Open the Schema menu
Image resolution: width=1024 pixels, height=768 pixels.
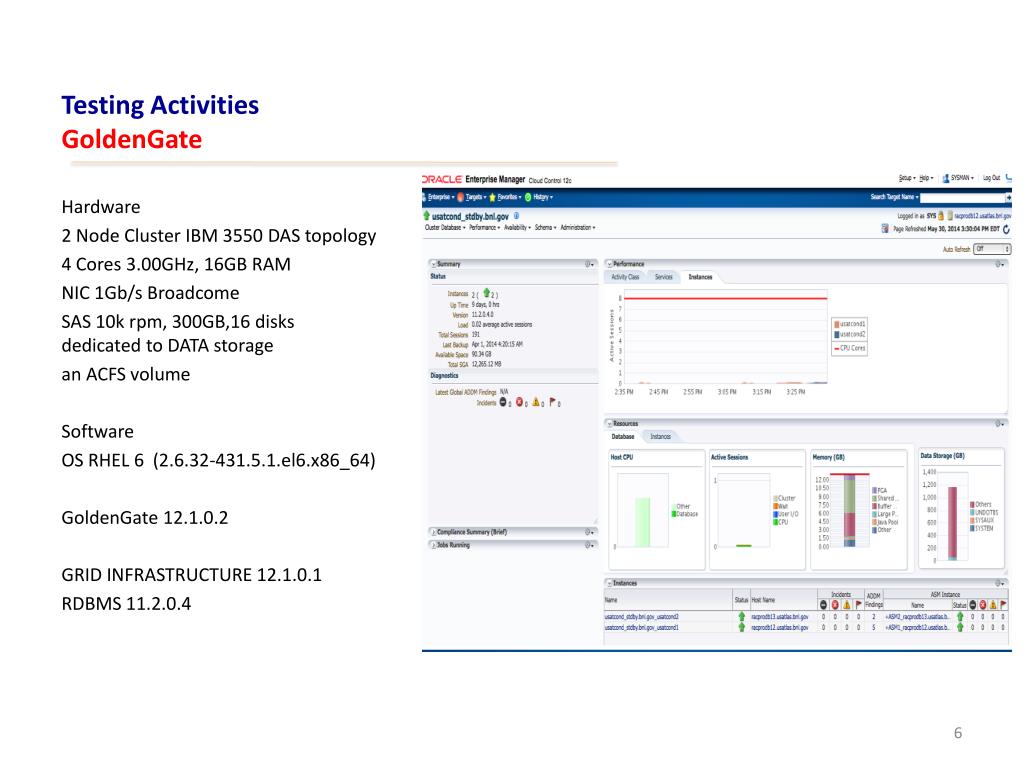546,228
